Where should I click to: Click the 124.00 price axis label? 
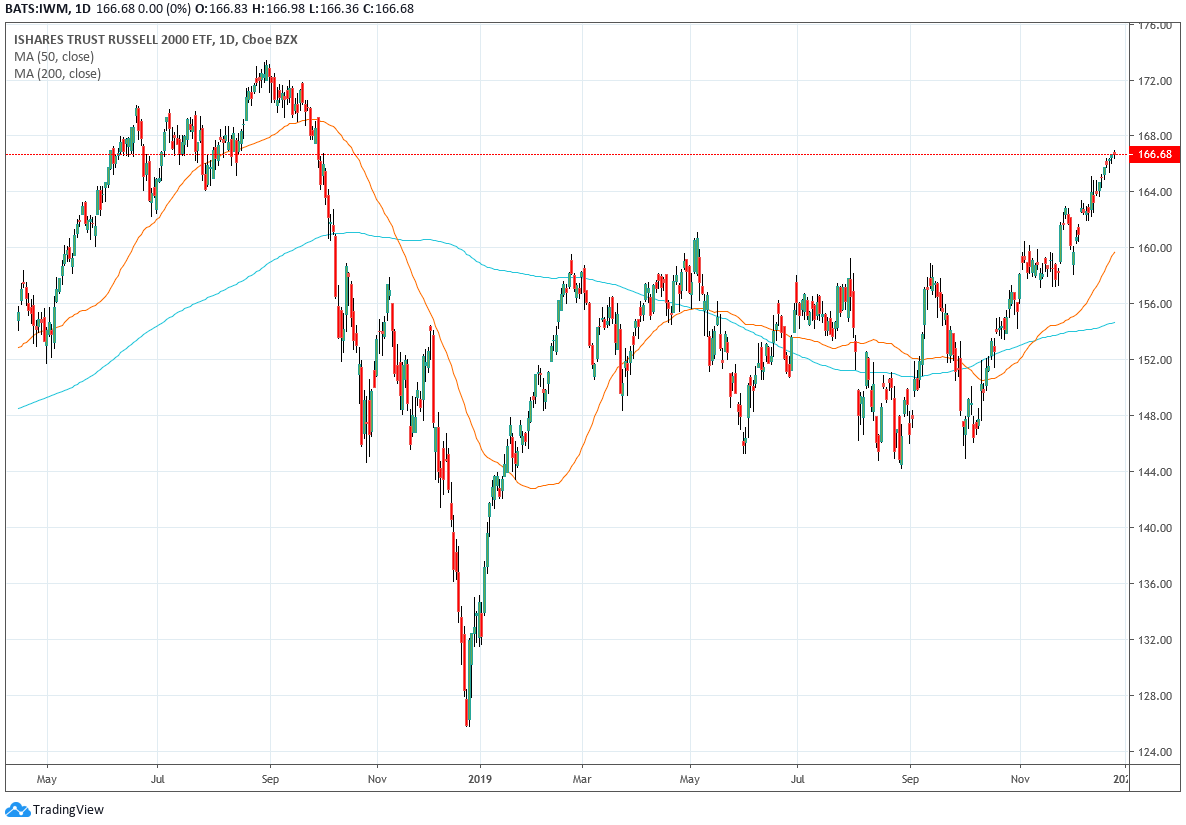pos(1155,752)
